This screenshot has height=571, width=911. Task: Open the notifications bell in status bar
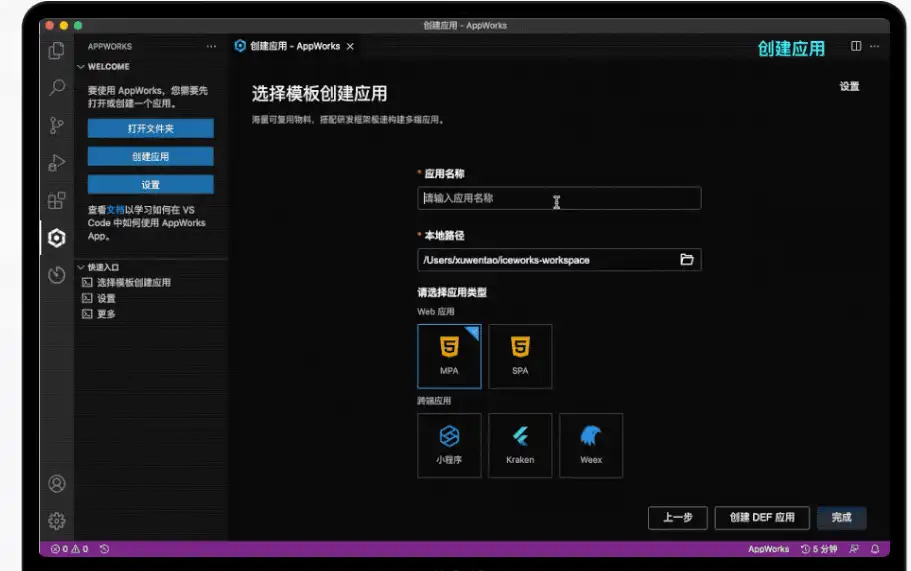click(x=874, y=549)
